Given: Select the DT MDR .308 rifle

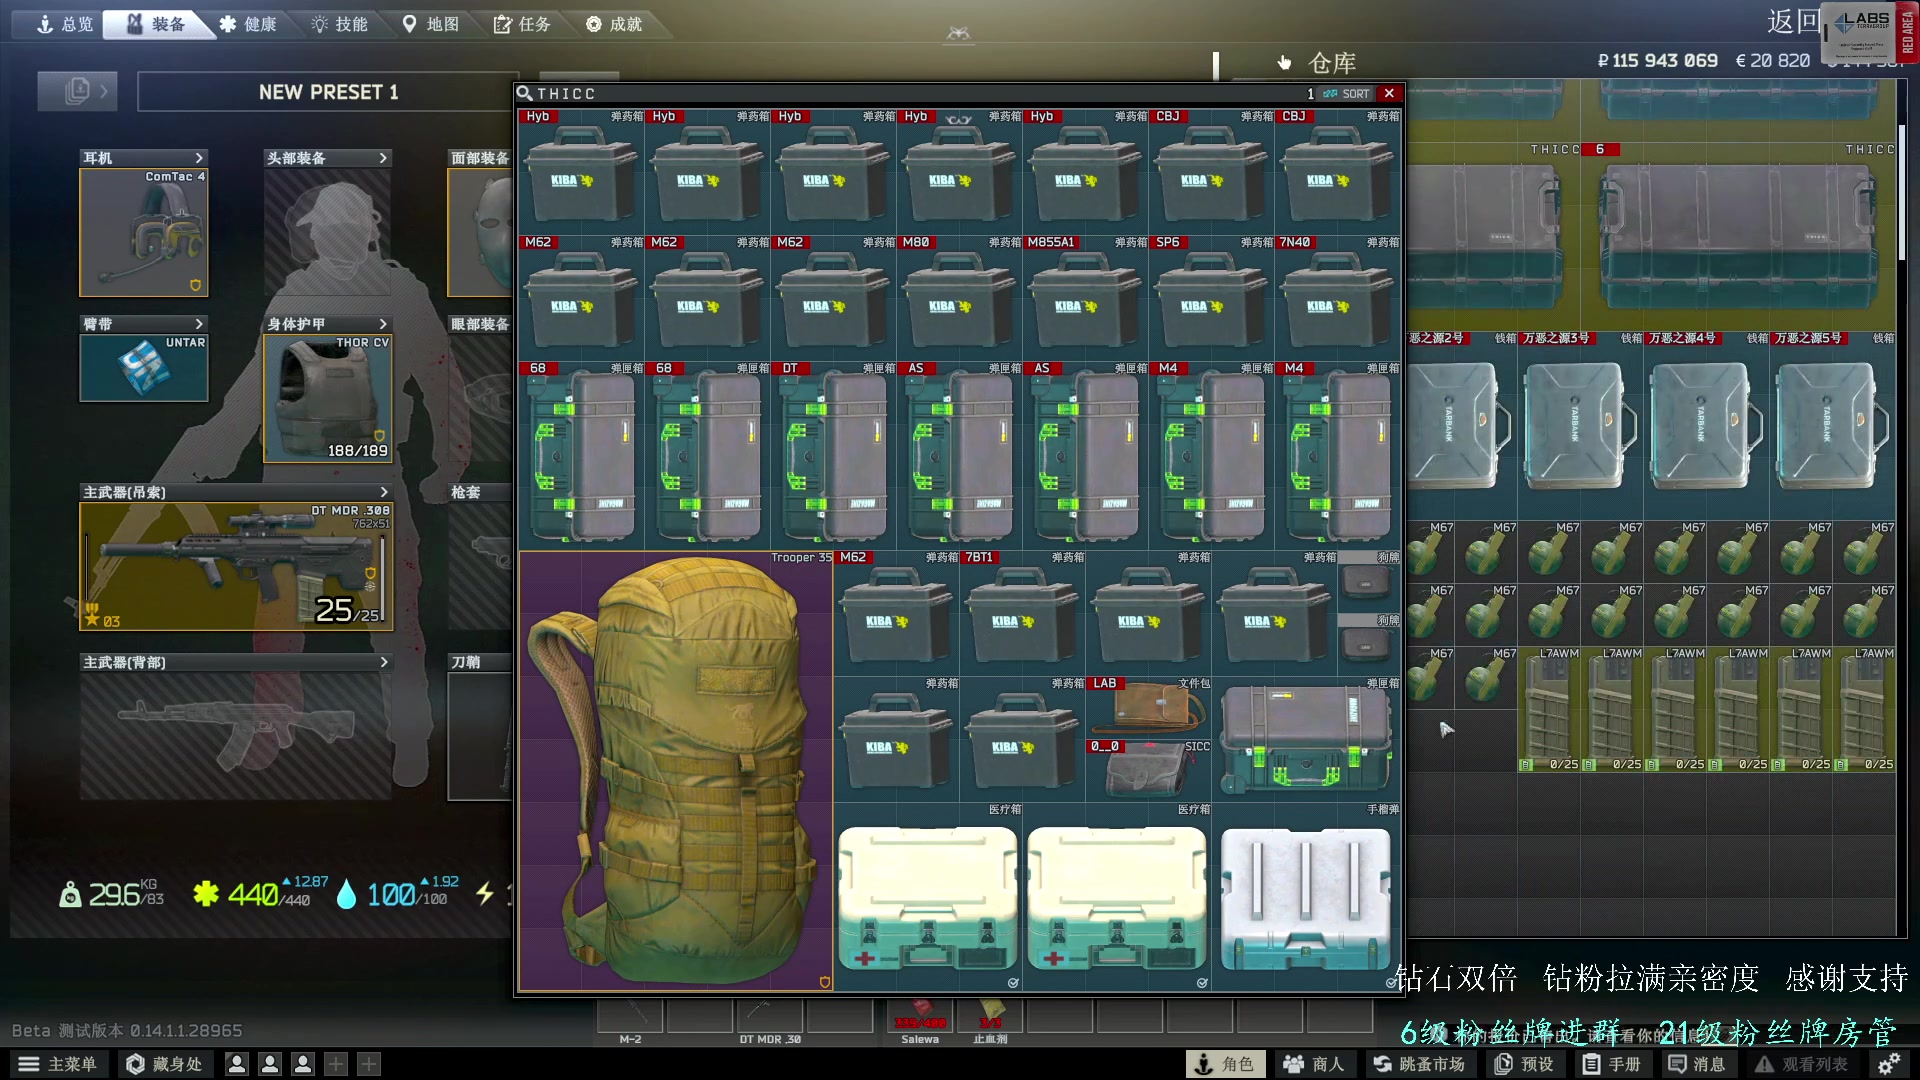Looking at the screenshot, I should pyautogui.click(x=236, y=566).
